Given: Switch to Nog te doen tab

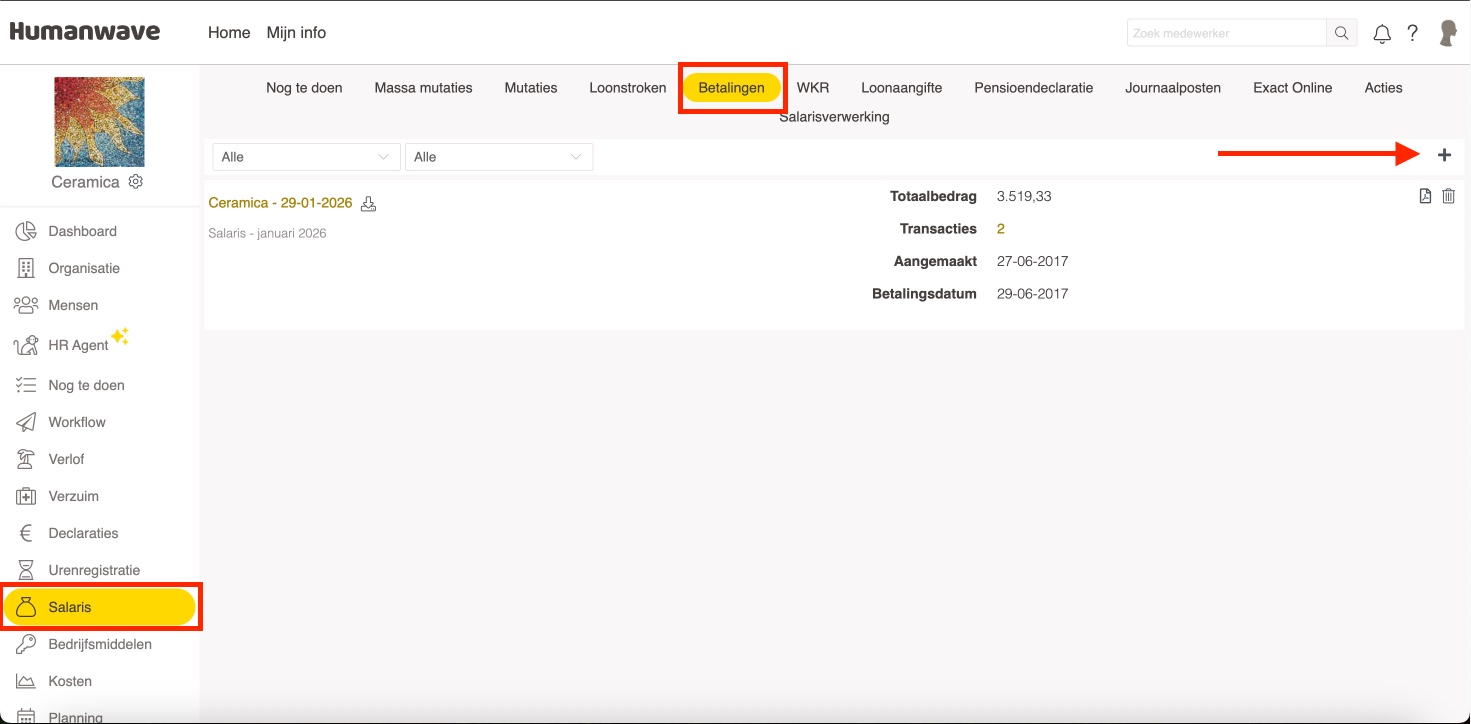Looking at the screenshot, I should pos(304,88).
